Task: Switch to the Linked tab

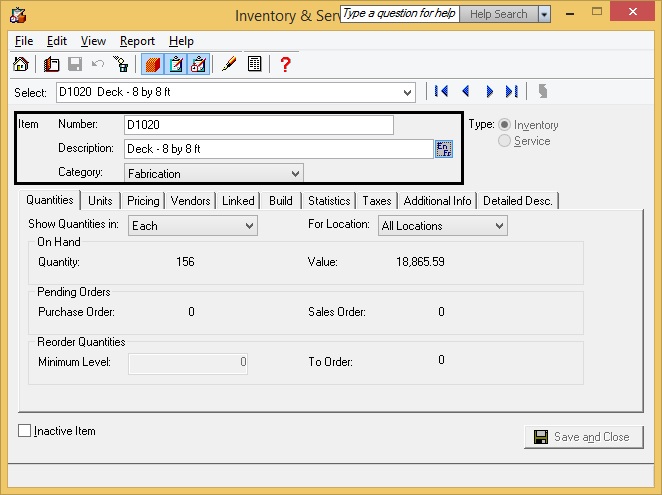Action: (238, 201)
